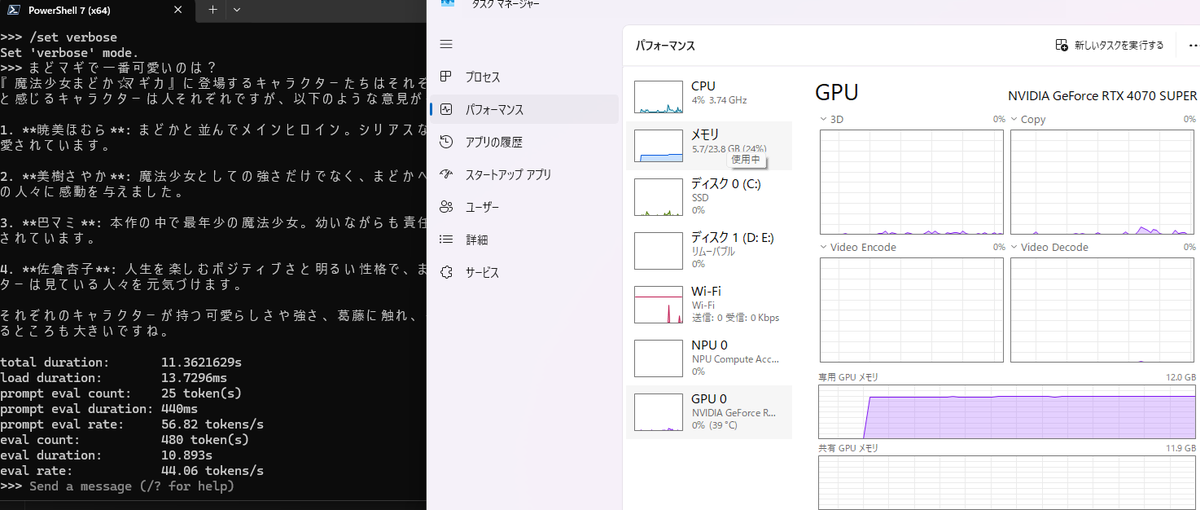Click NVIDIA GeForce RTX 4070 SUPER label
Screen dimensions: 1200x510
1102,95
